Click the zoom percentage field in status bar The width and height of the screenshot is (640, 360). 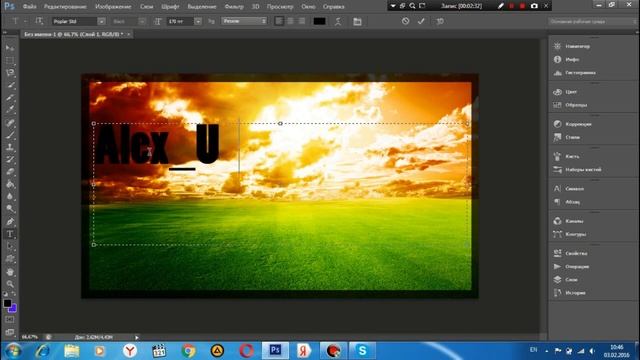(x=29, y=337)
